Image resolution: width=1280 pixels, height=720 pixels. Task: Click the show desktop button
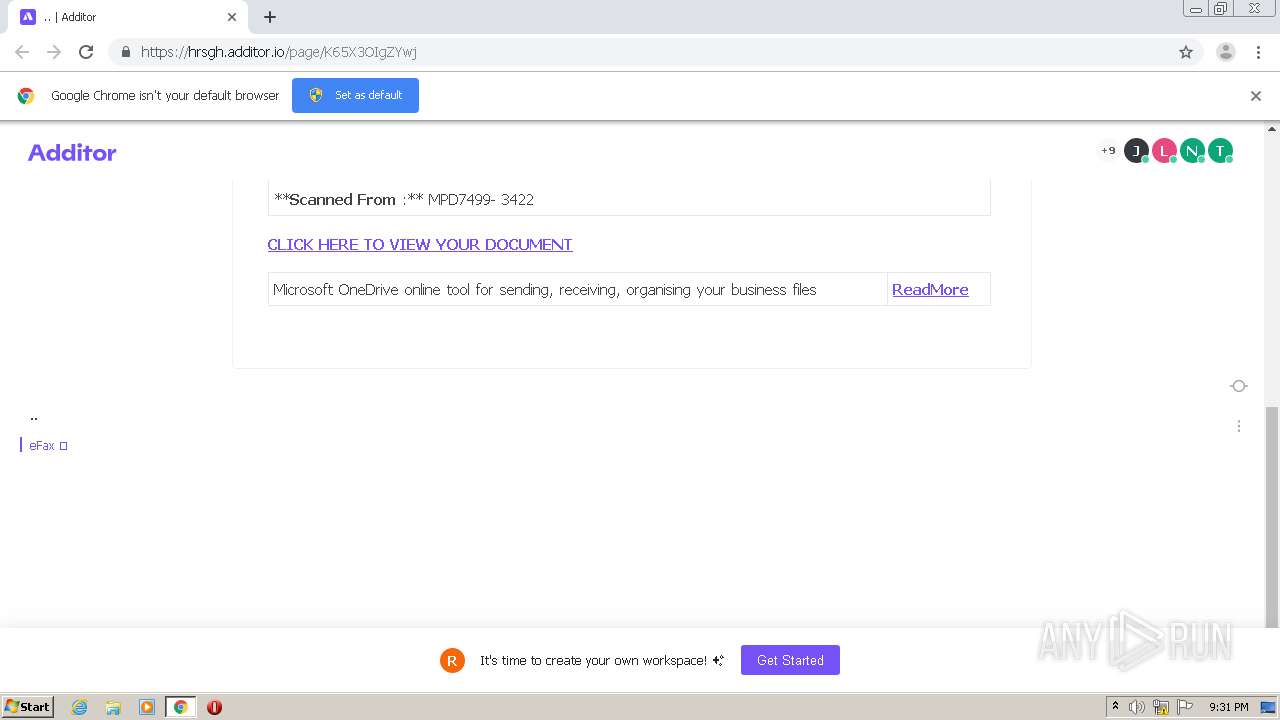click(x=1269, y=707)
